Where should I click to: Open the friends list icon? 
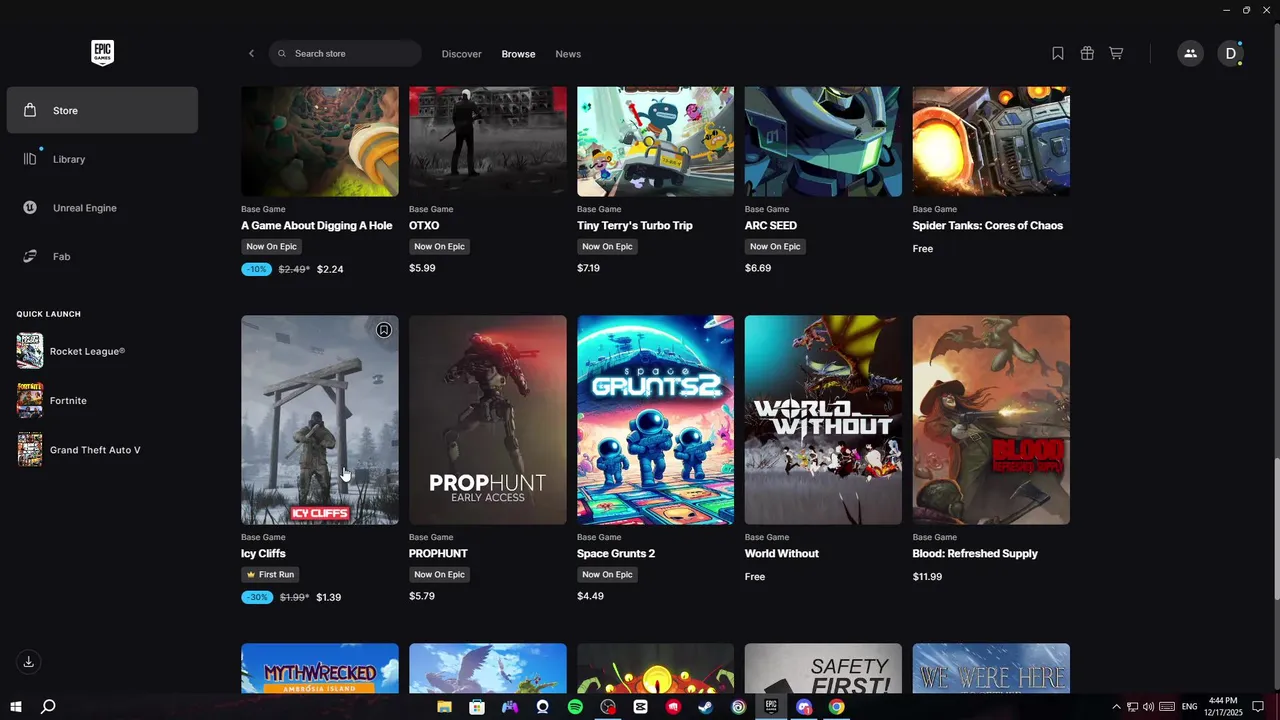(1190, 54)
